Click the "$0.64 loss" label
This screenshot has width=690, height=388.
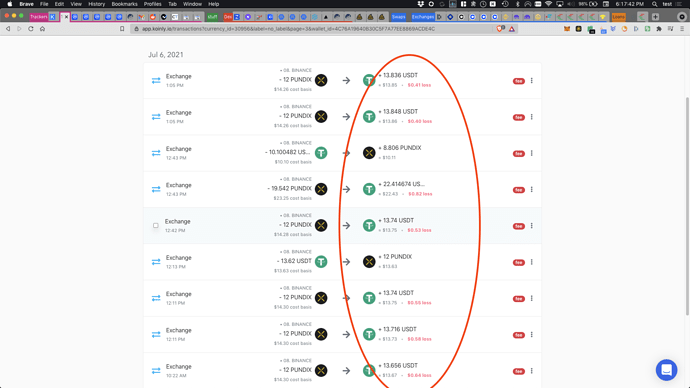pos(419,375)
